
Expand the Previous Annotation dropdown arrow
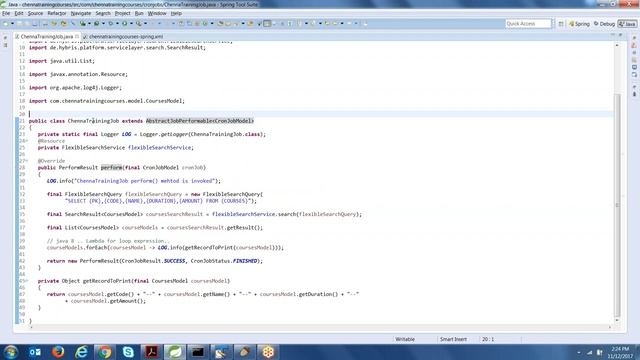pyautogui.click(x=320, y=24)
